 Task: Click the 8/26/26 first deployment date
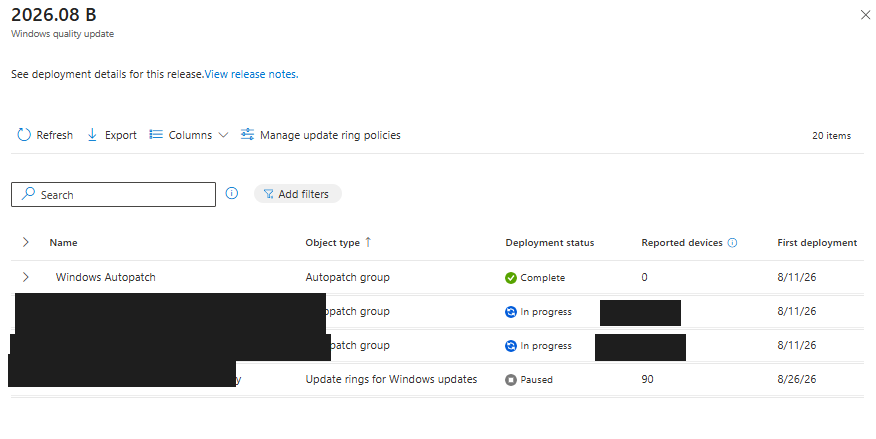click(x=797, y=379)
